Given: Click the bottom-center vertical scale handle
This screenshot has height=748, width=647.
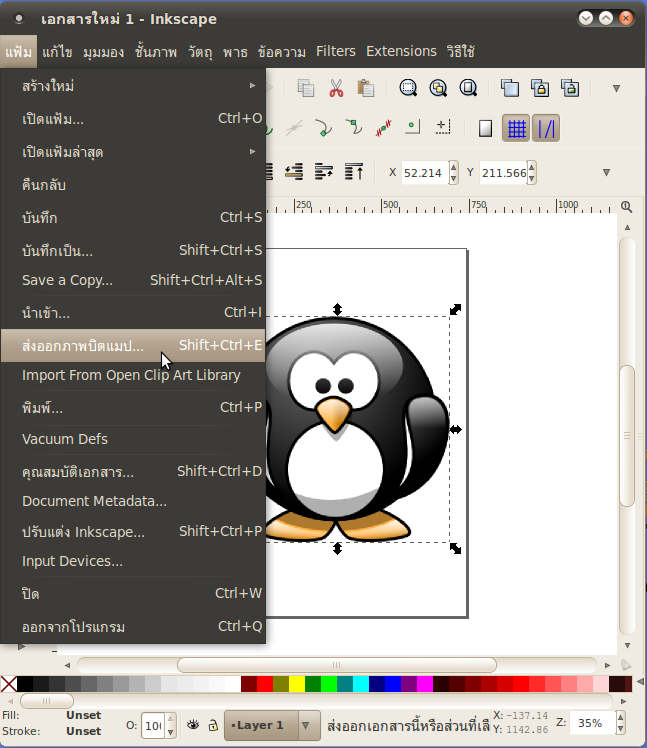Looking at the screenshot, I should [x=337, y=549].
